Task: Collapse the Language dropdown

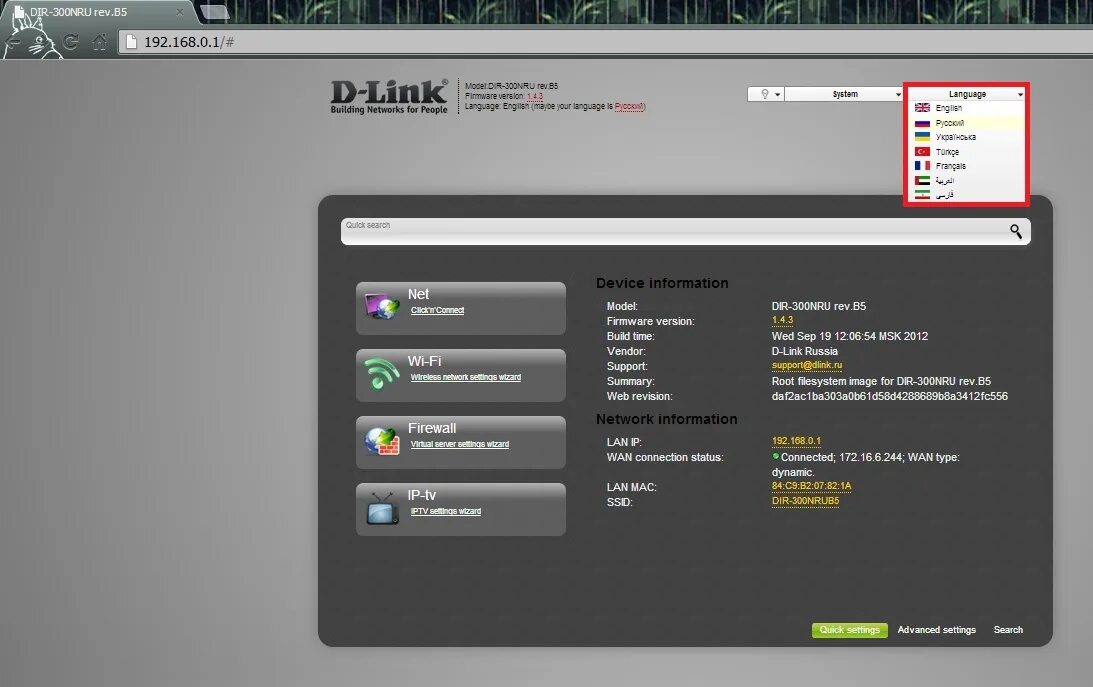Action: click(x=967, y=94)
